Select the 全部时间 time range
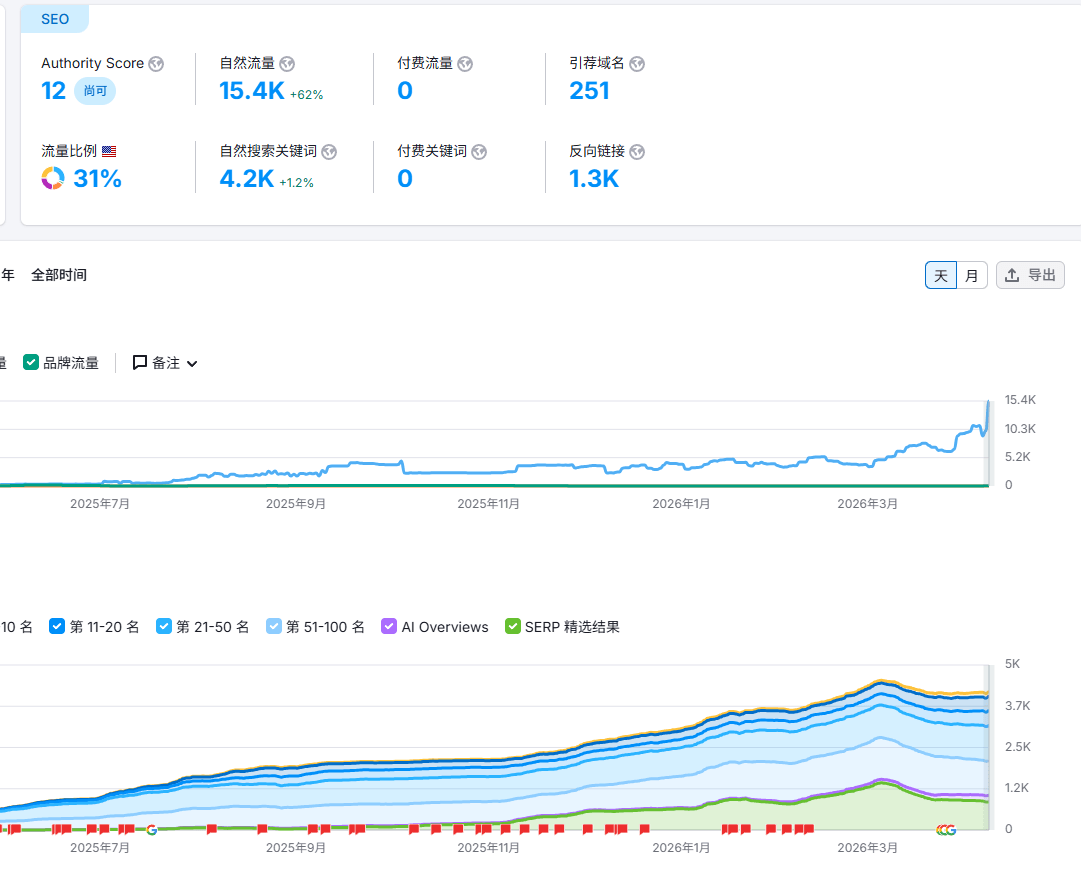 [x=59, y=275]
